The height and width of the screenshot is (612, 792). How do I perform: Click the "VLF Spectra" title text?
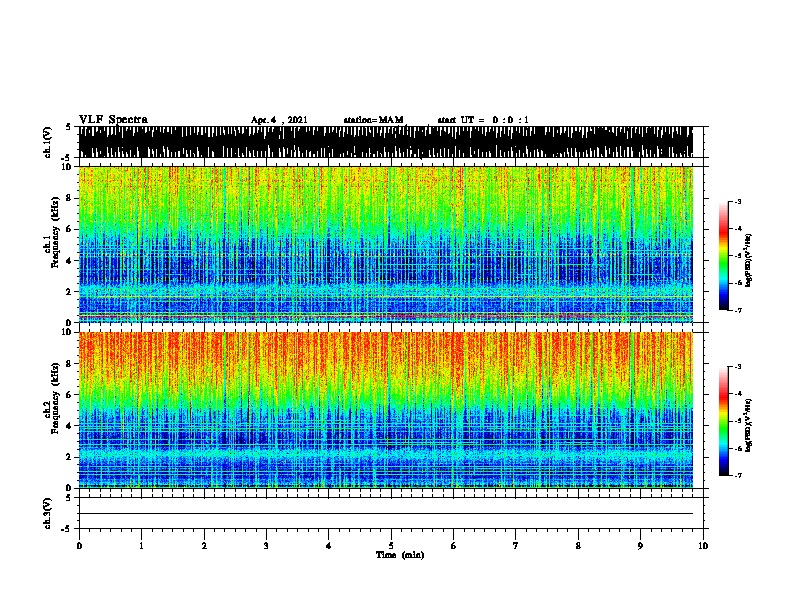point(113,120)
